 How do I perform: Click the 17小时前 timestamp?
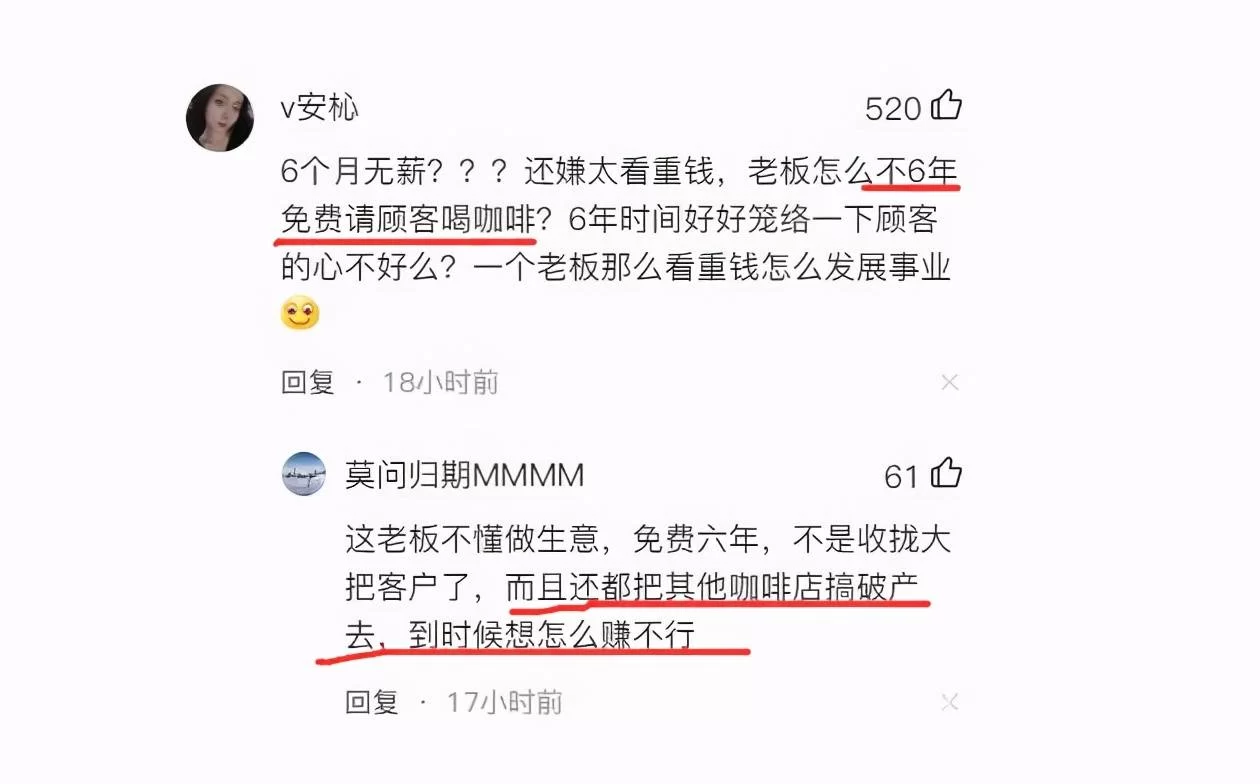coord(504,702)
